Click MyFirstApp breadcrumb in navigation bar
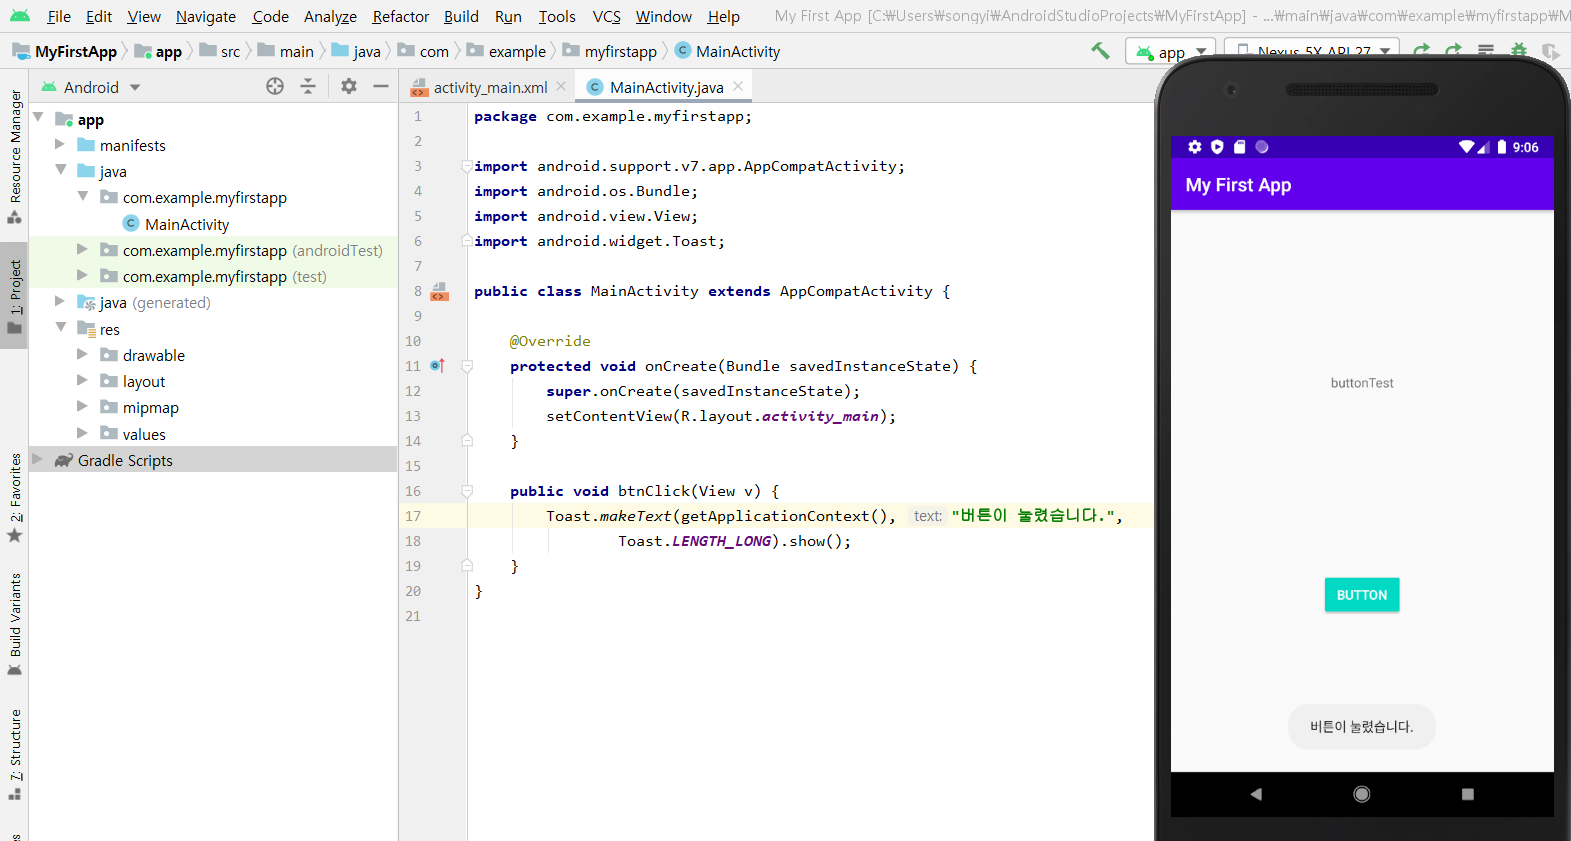The image size is (1571, 841). point(64,52)
